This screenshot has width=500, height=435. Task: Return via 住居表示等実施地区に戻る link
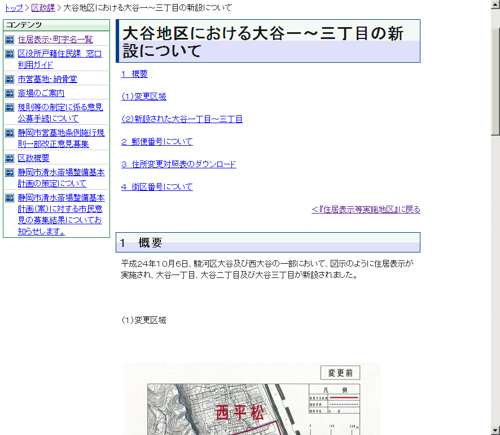click(366, 210)
